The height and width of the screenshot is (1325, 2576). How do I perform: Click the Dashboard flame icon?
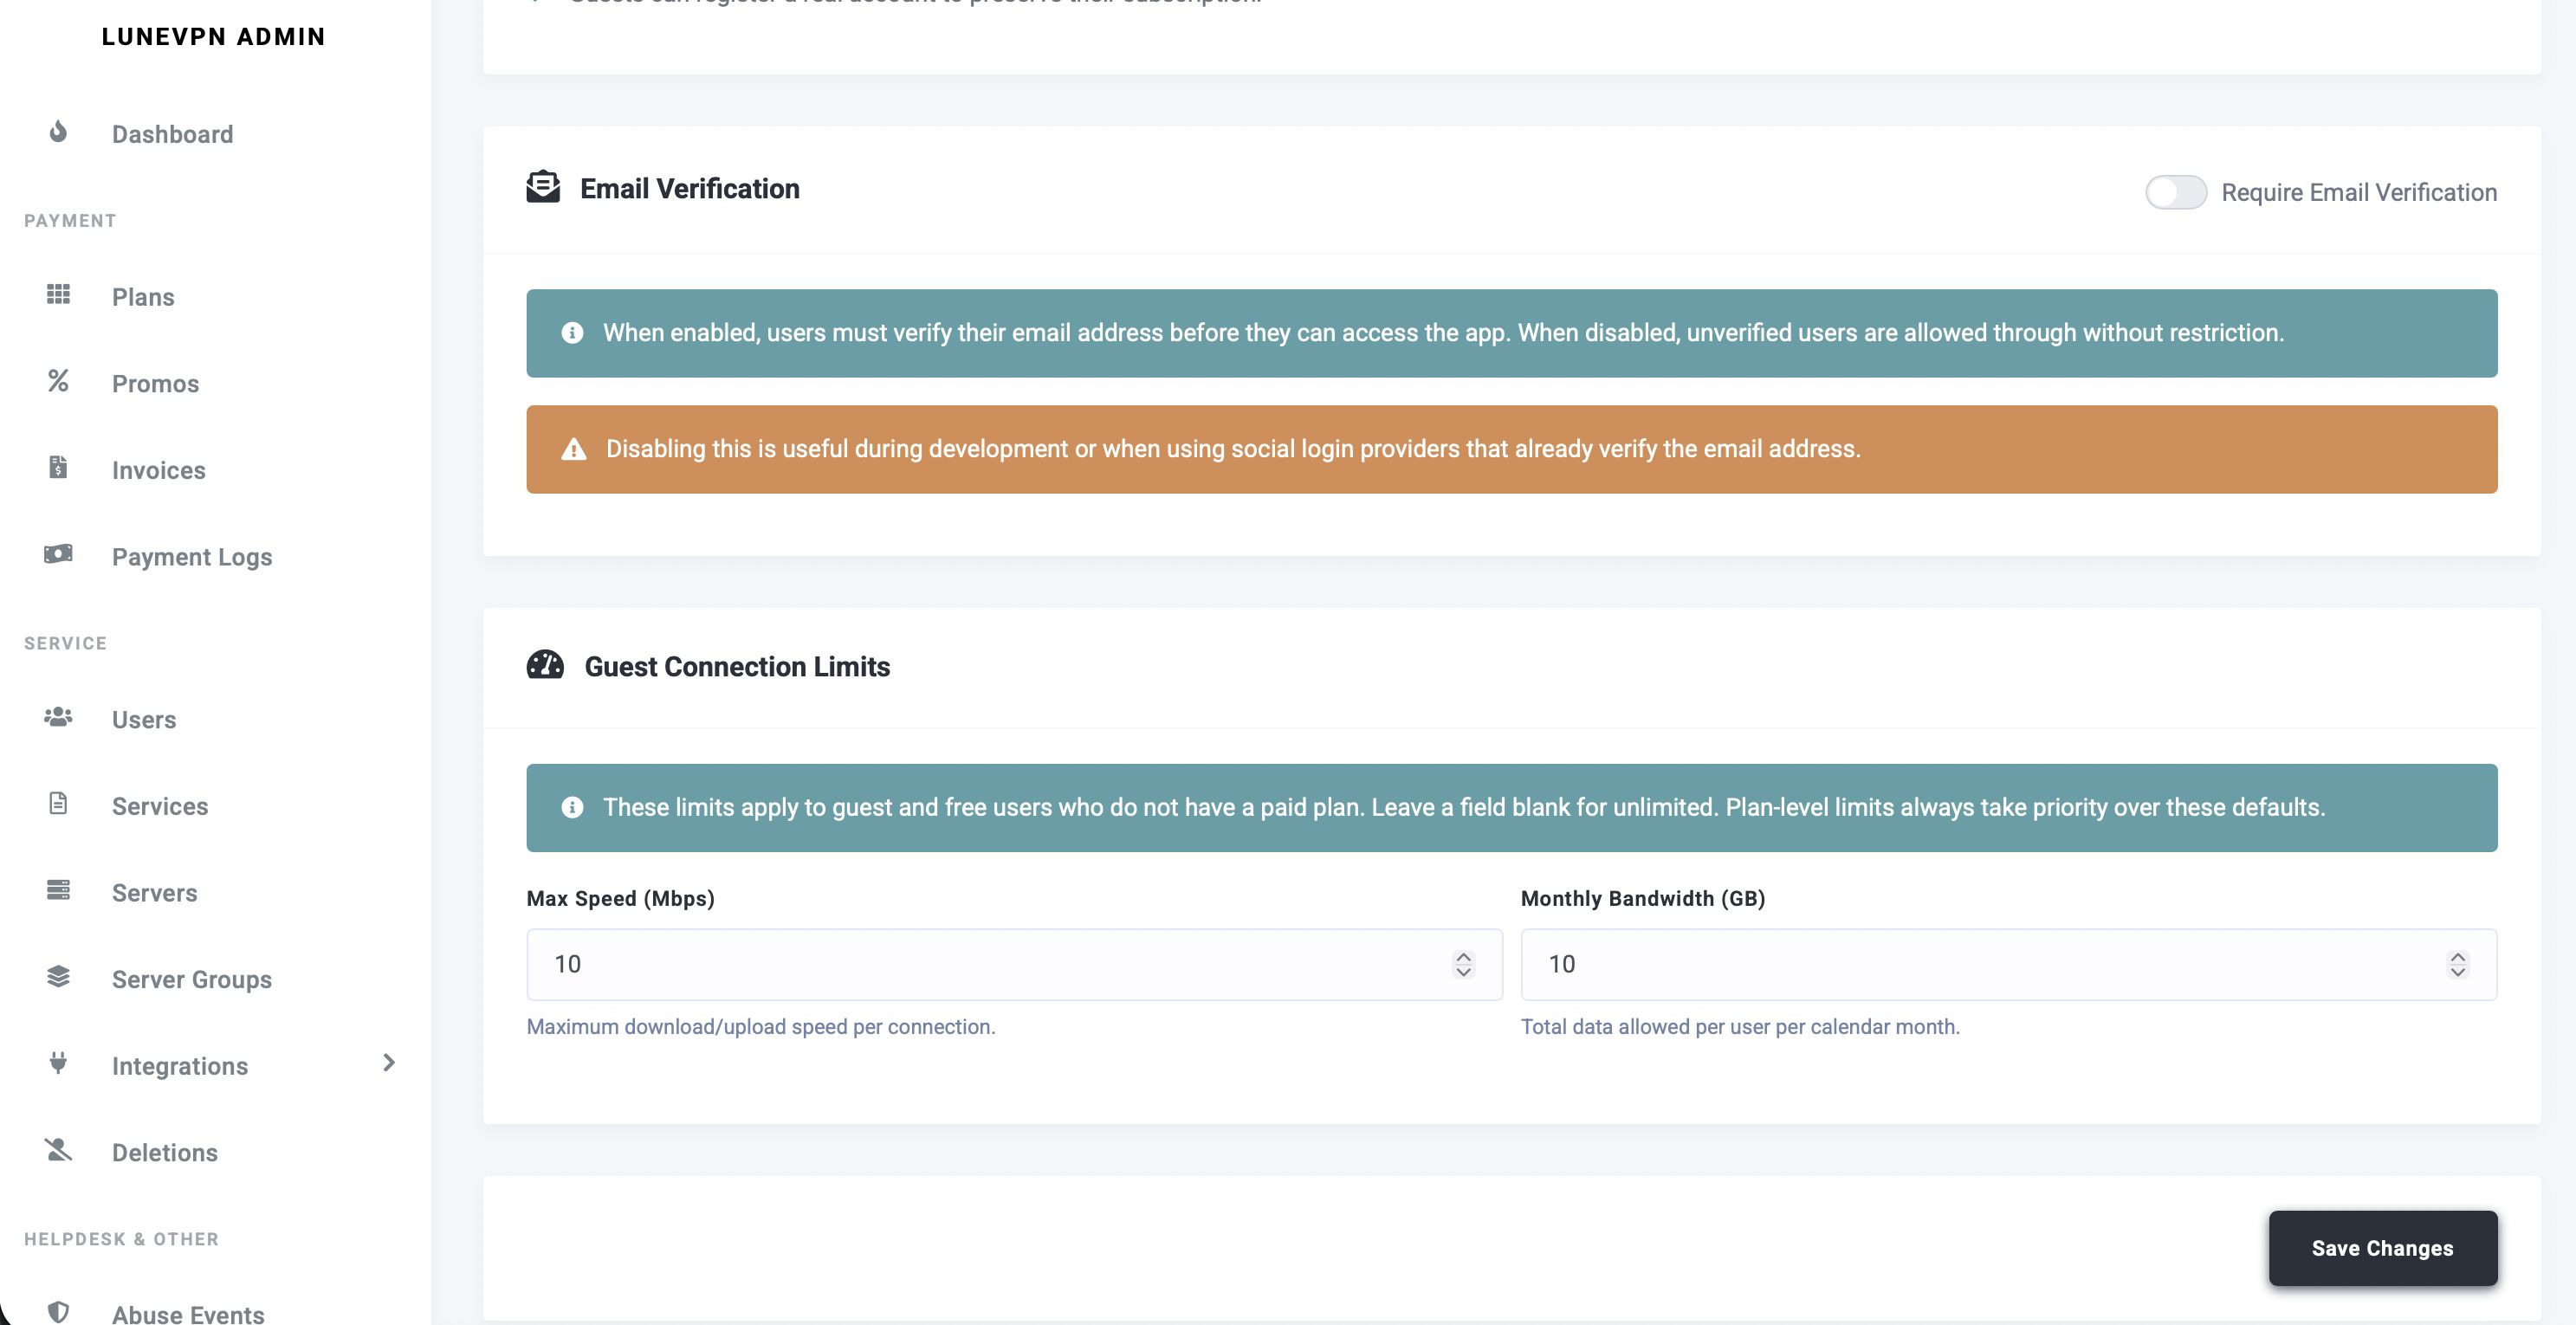point(58,132)
